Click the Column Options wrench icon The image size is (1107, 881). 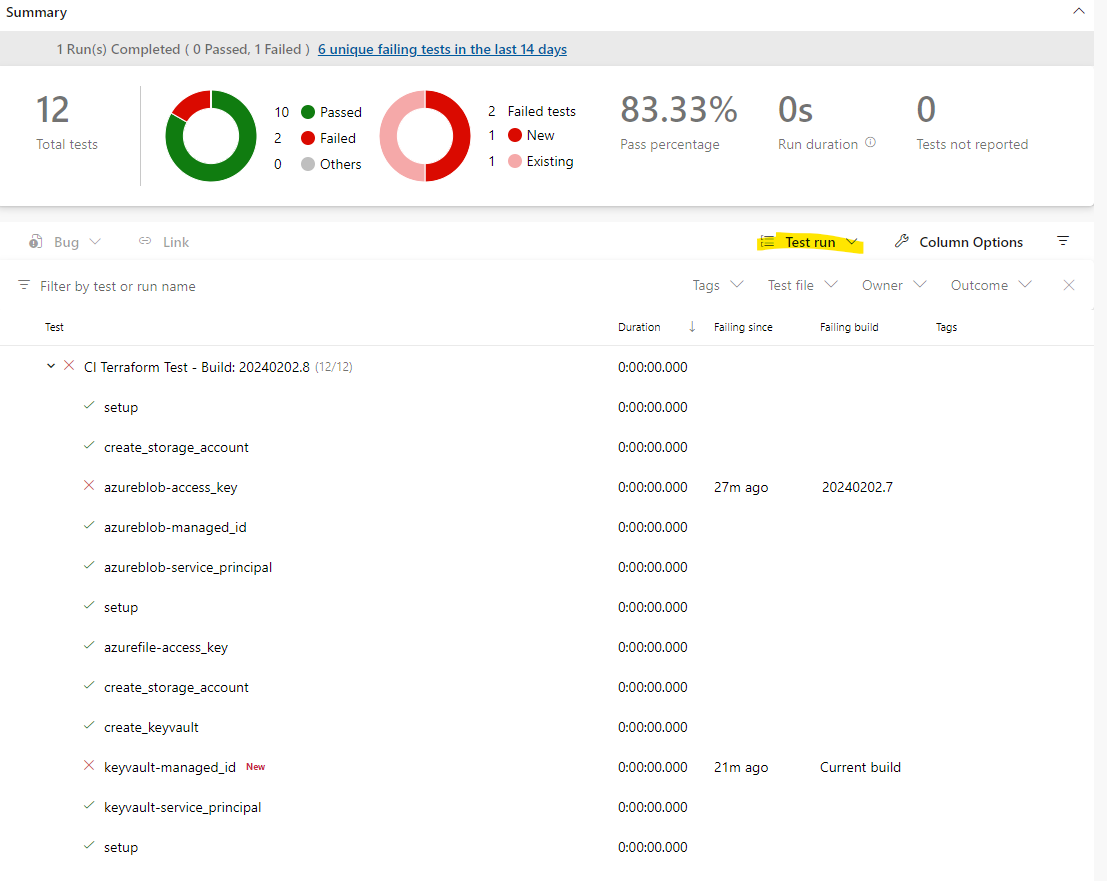902,241
